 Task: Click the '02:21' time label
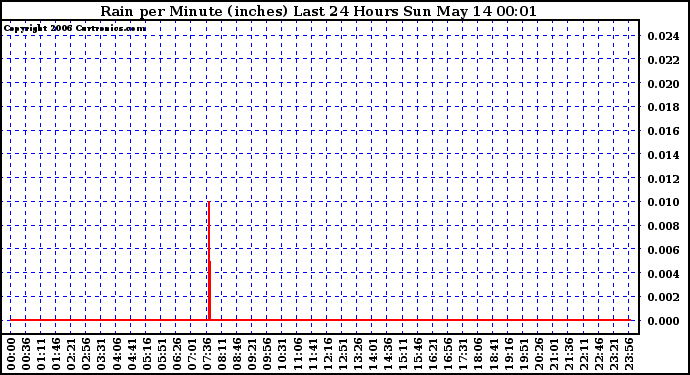tap(71, 354)
